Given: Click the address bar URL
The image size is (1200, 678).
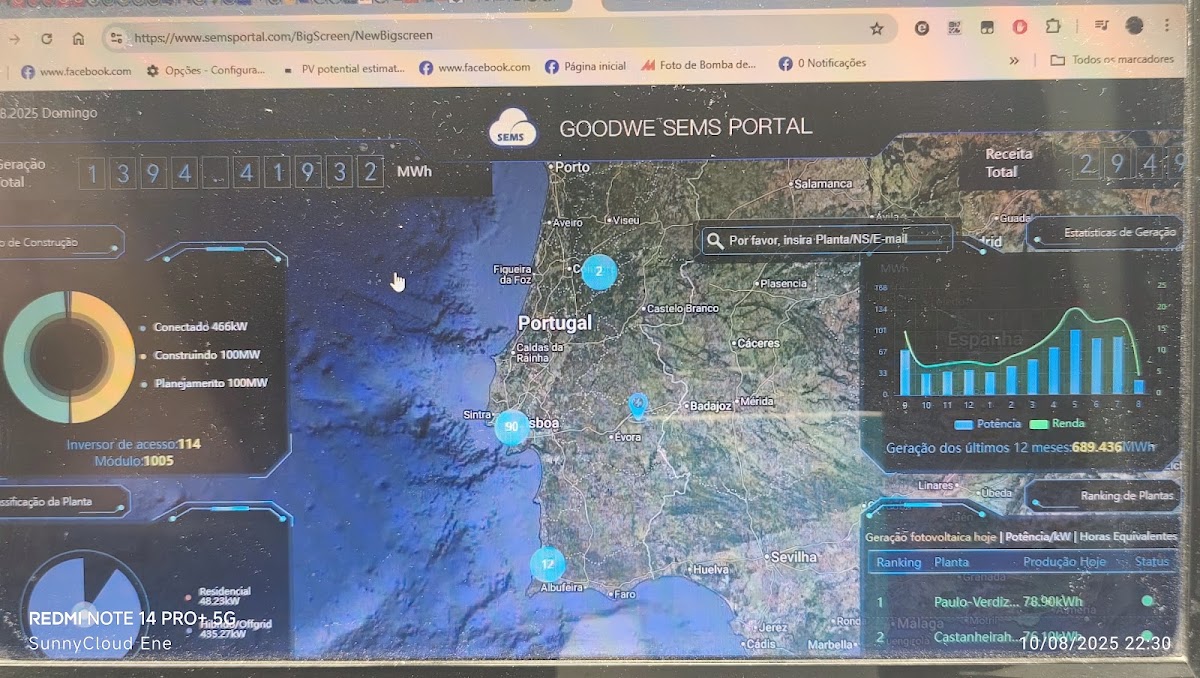Looking at the screenshot, I should coord(283,37).
